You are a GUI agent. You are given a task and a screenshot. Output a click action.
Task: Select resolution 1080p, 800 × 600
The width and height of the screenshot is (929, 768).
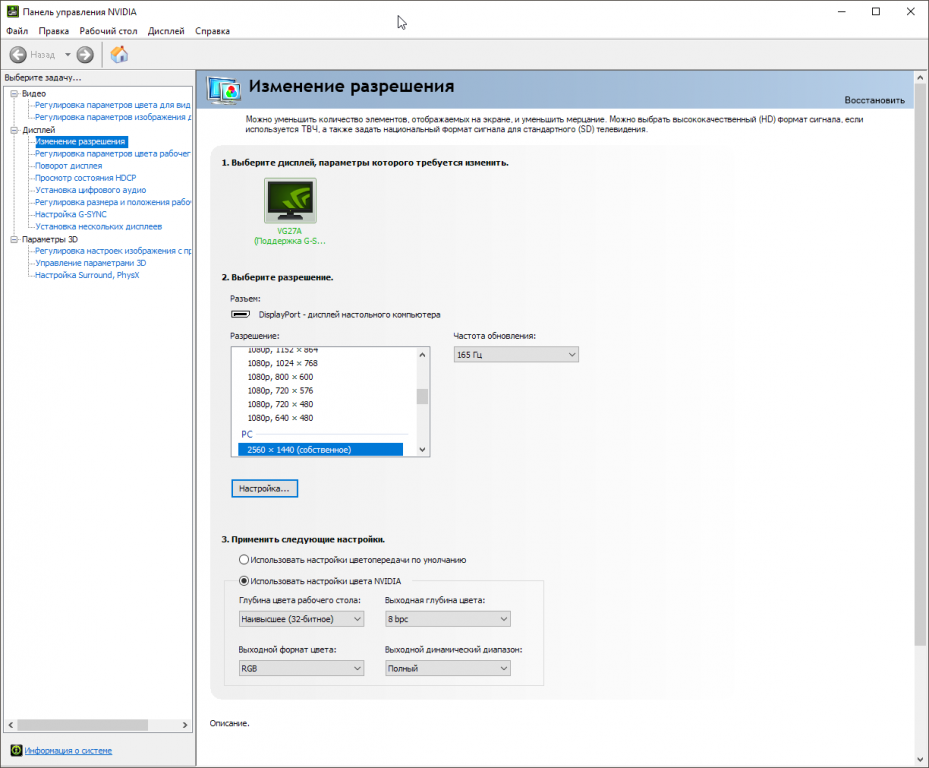[280, 377]
